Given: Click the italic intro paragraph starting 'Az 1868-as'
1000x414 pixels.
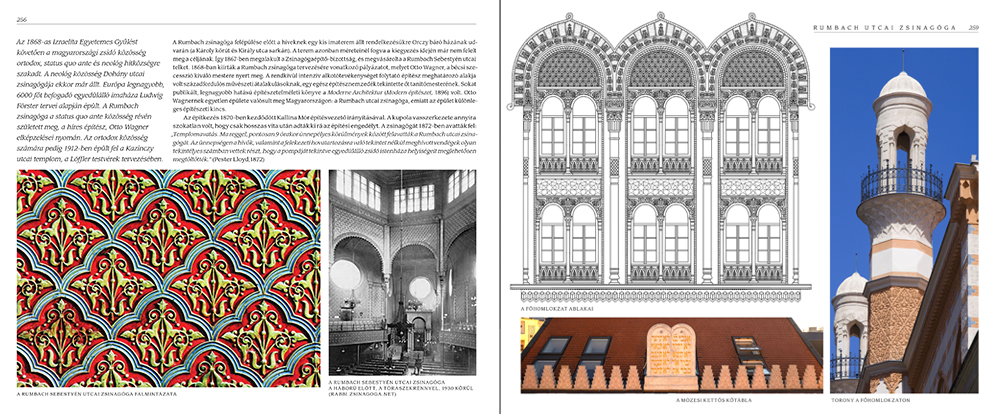Looking at the screenshot, I should (x=89, y=100).
